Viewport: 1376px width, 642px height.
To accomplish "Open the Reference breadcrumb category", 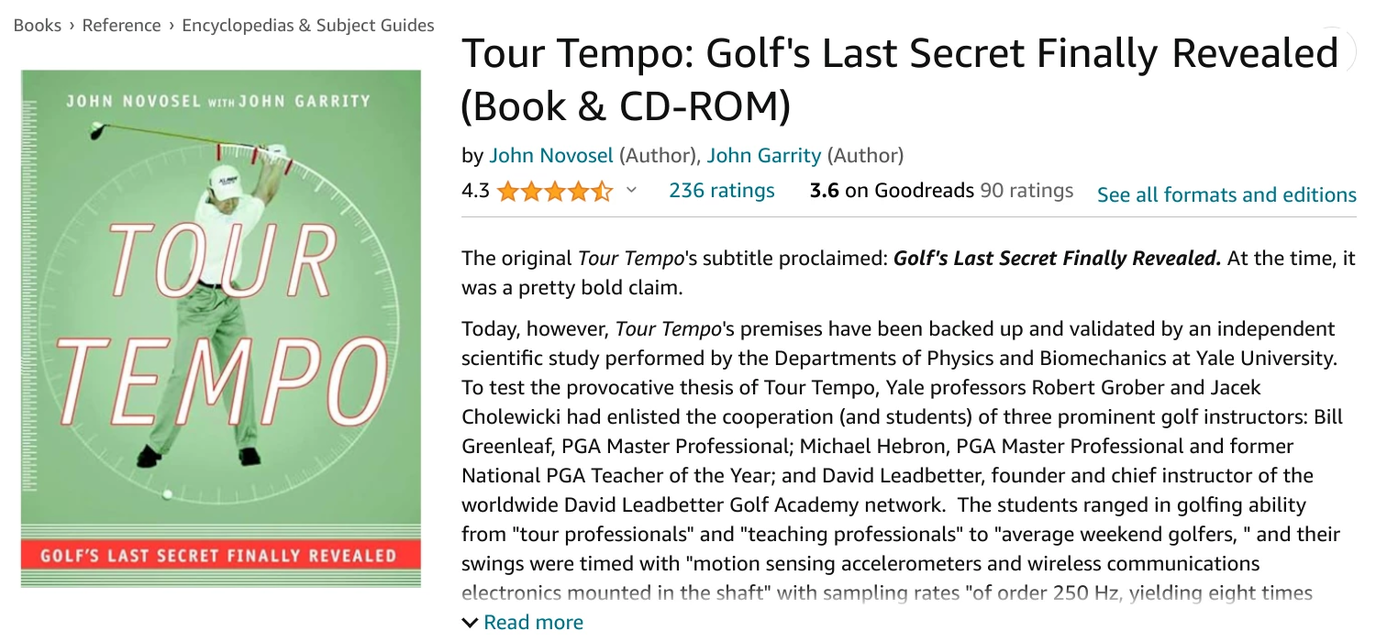I will pos(120,25).
